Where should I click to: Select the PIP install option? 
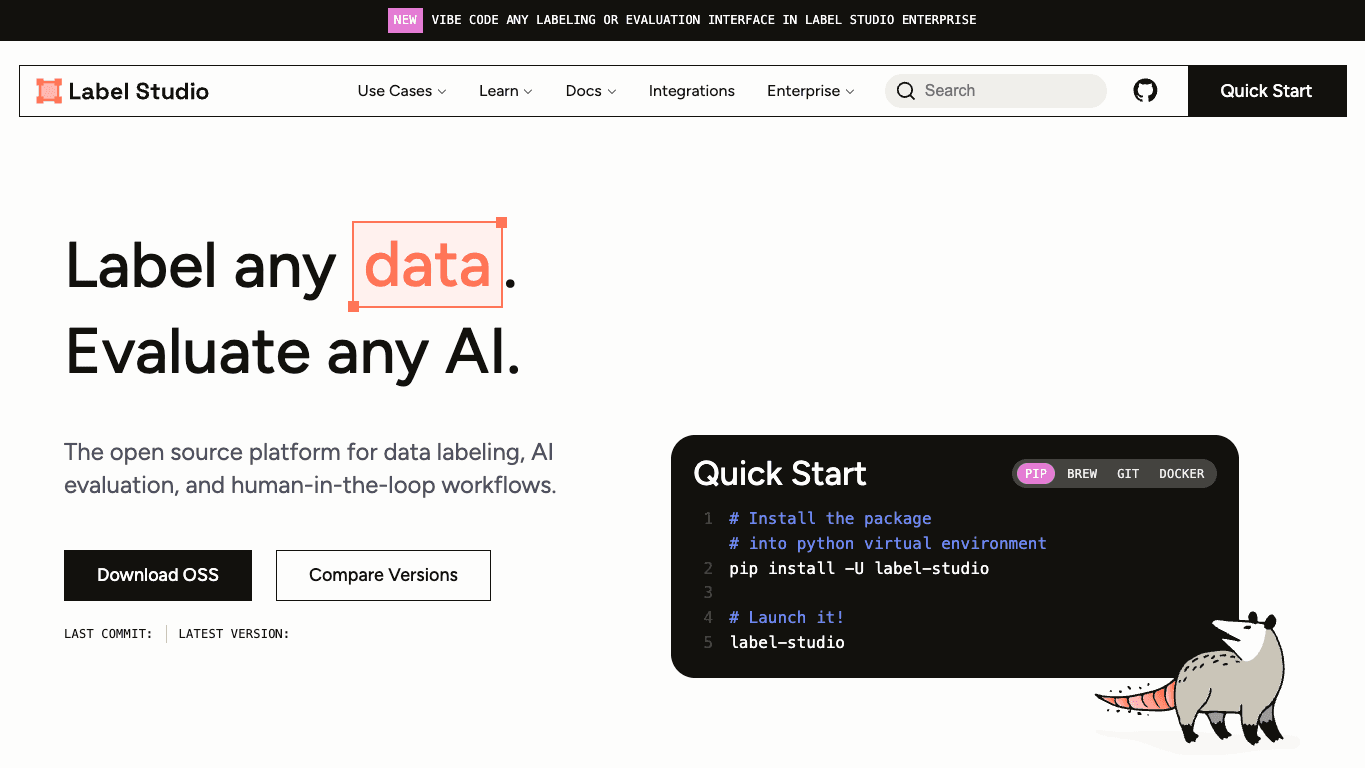pos(1036,474)
